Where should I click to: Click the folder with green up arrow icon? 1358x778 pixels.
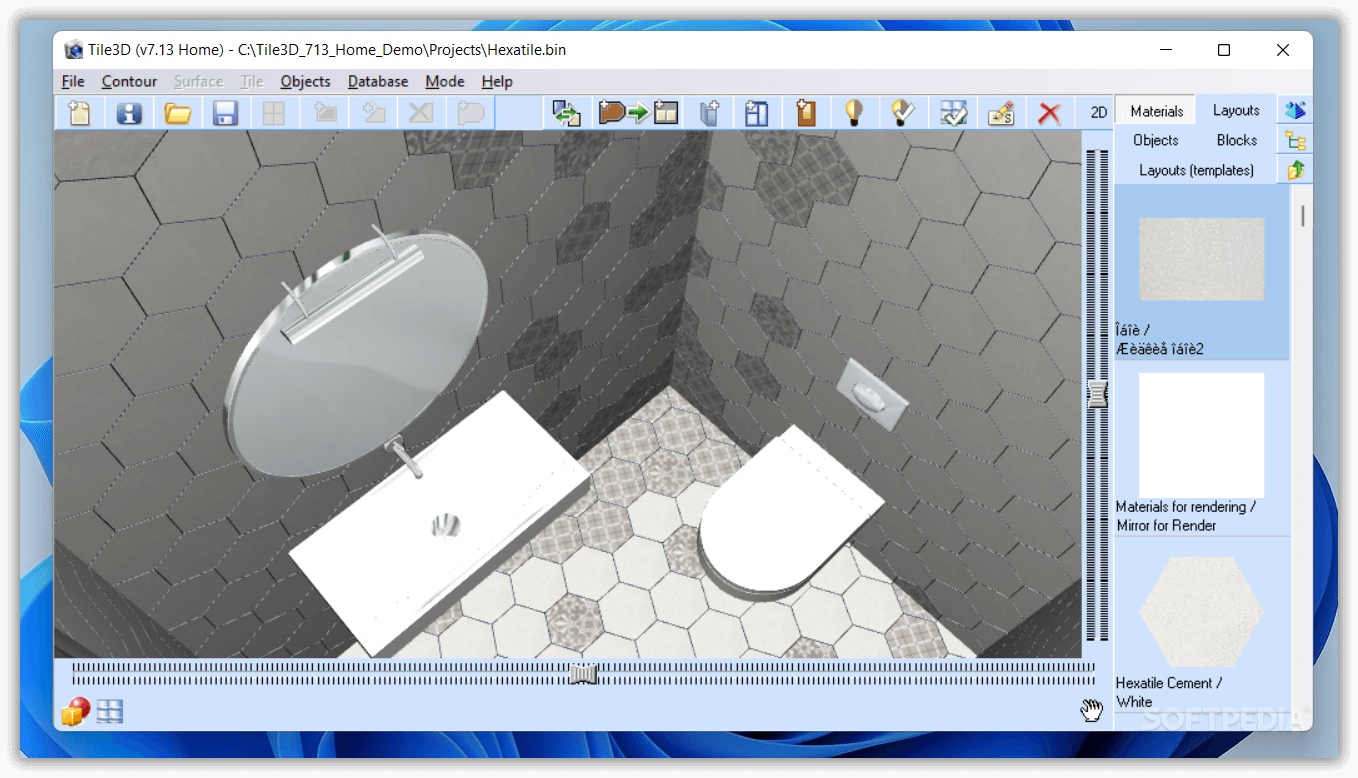click(1296, 170)
